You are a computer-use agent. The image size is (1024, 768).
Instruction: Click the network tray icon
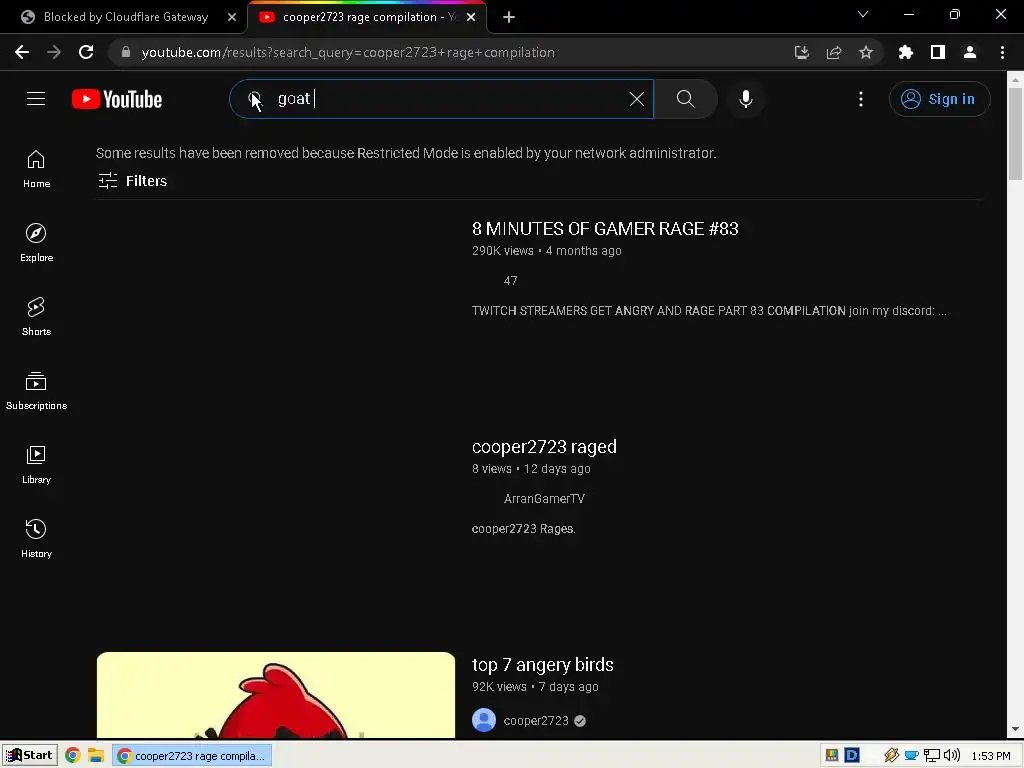coord(932,756)
